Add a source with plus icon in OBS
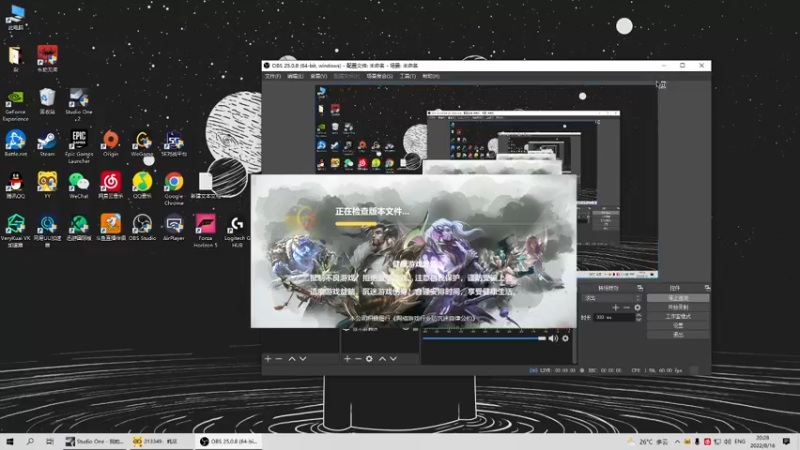This screenshot has height=450, width=800. click(347, 359)
